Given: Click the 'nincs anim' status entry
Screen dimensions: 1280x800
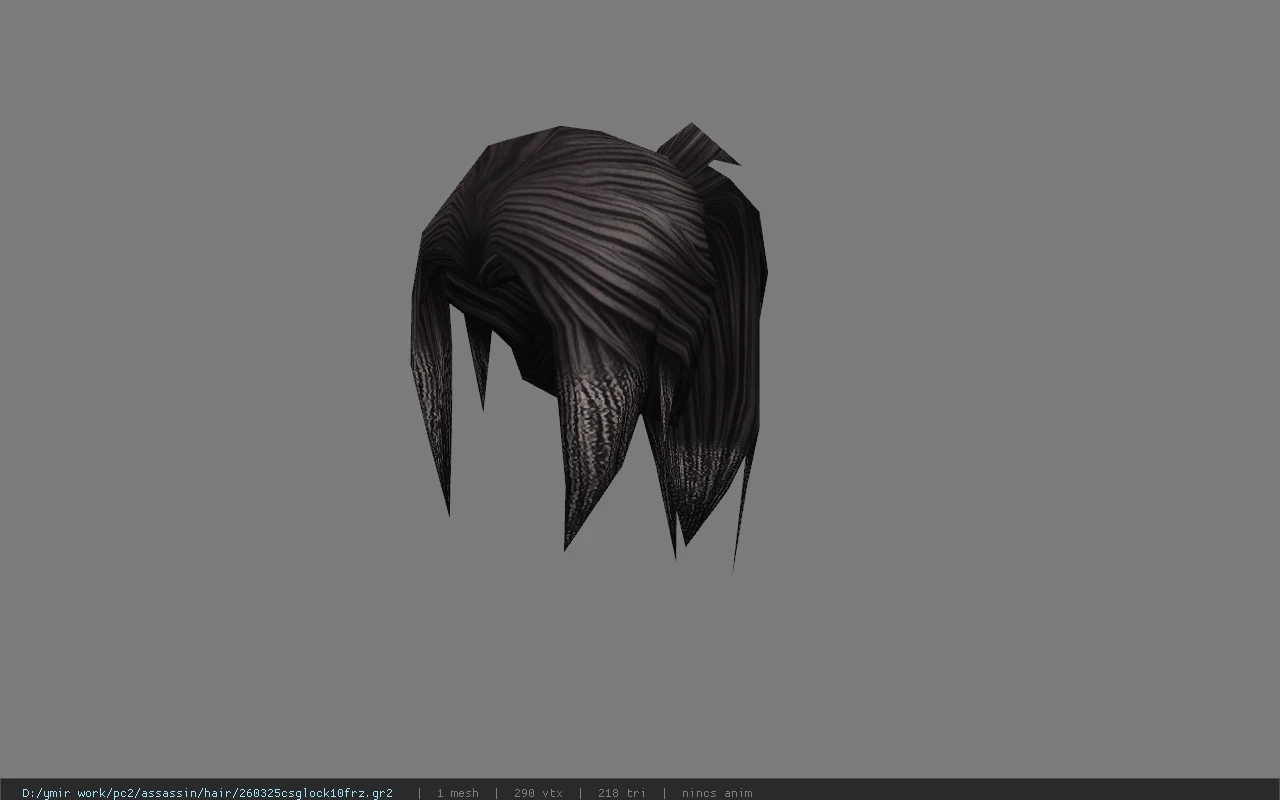Looking at the screenshot, I should [x=717, y=793].
